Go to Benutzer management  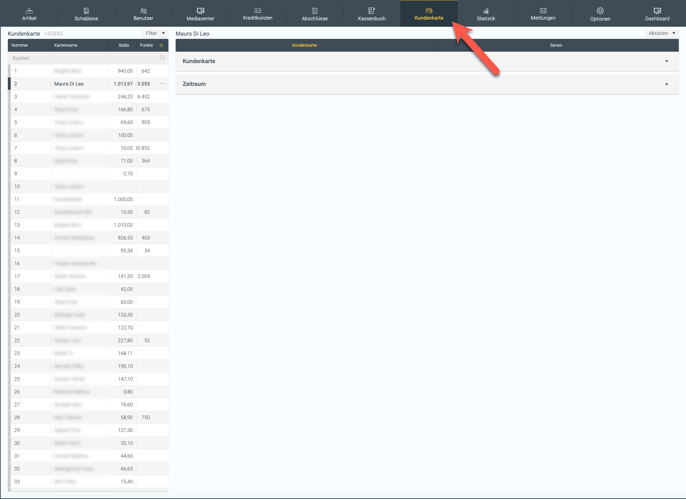[143, 14]
